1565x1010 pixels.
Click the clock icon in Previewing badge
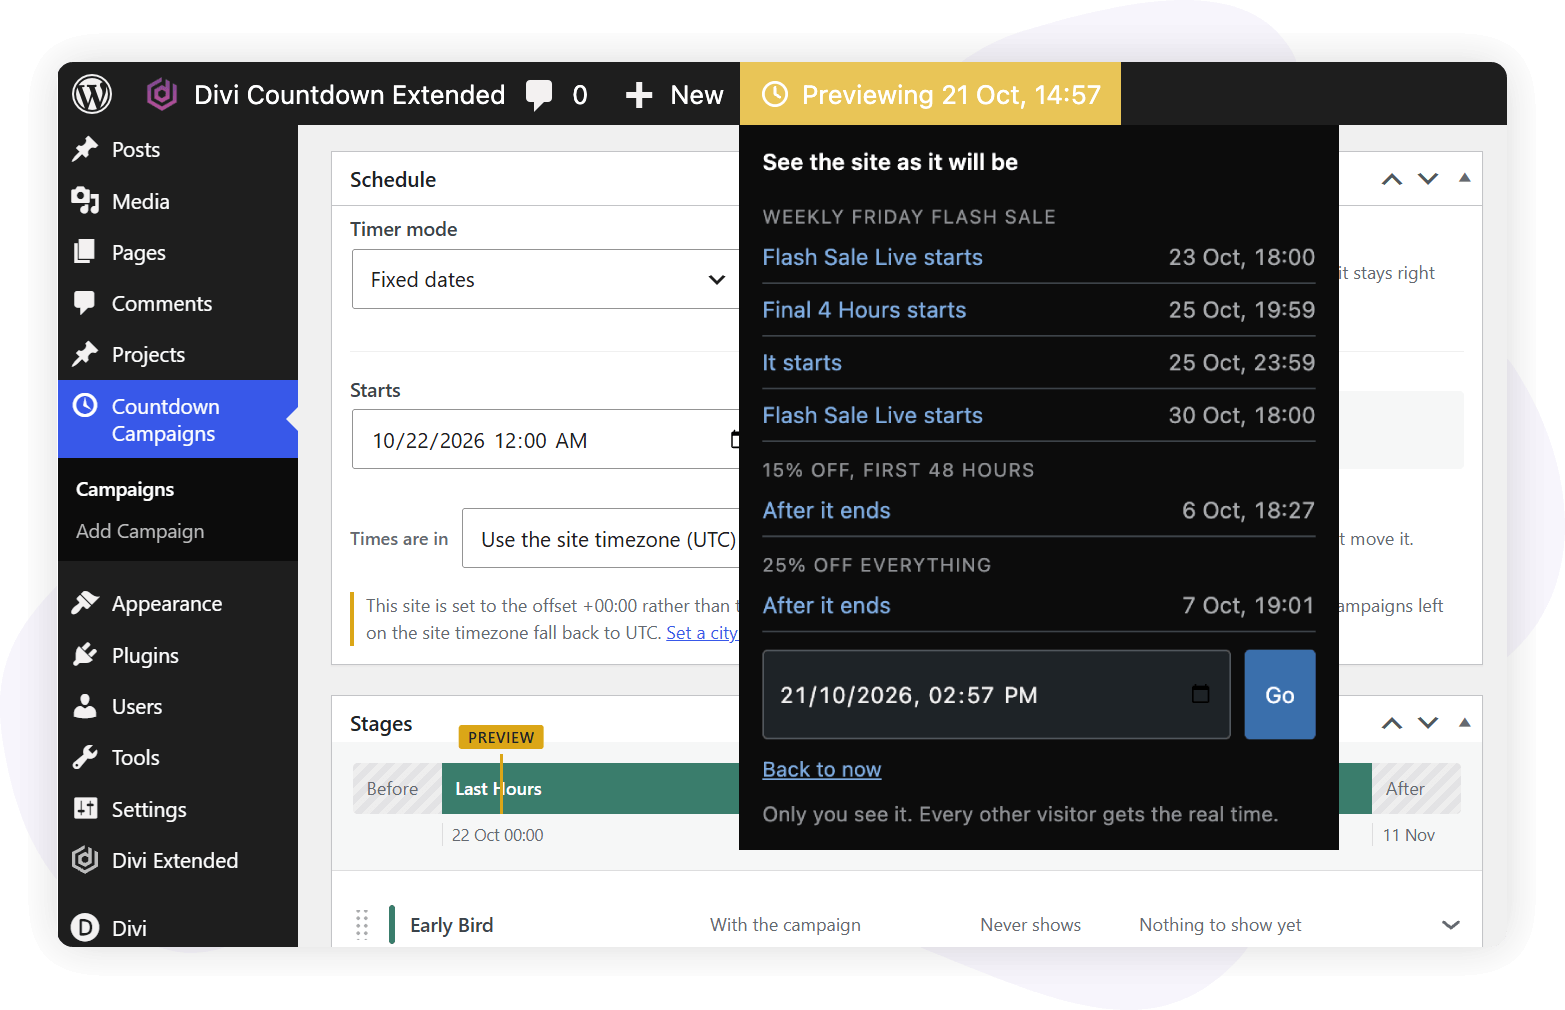pyautogui.click(x=775, y=94)
